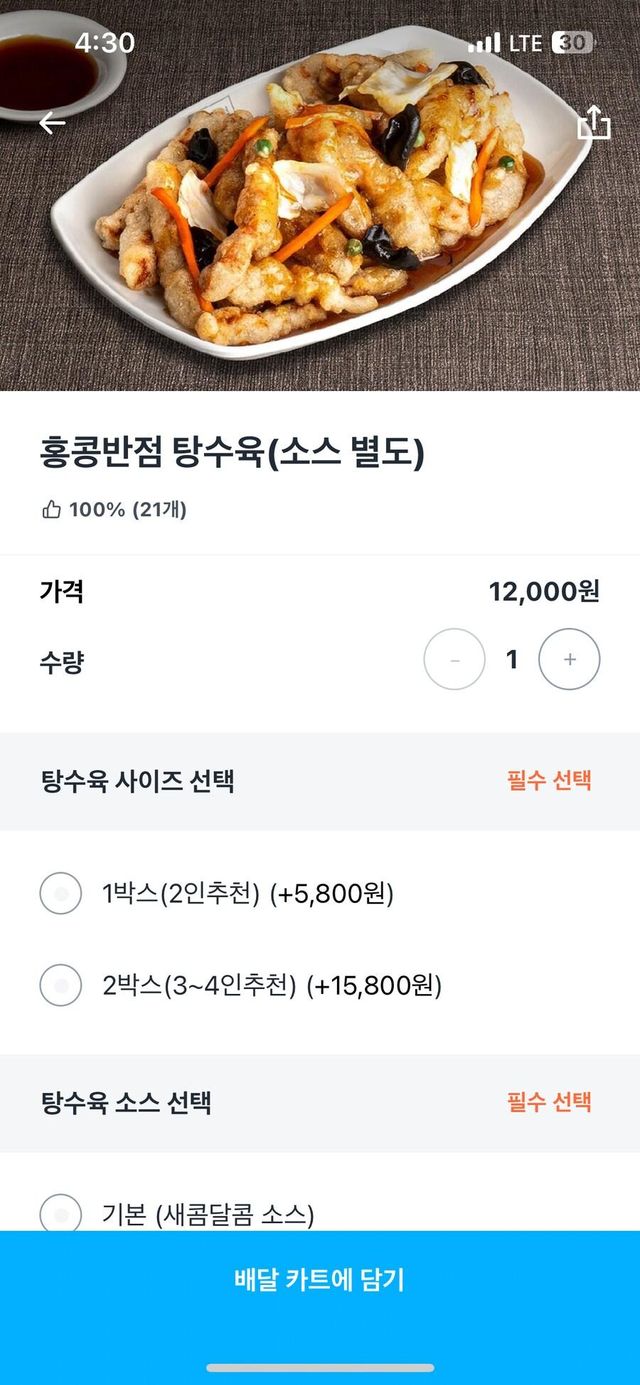This screenshot has height=1385, width=640.
Task: Increase quantity with the plus button
Action: (x=569, y=660)
